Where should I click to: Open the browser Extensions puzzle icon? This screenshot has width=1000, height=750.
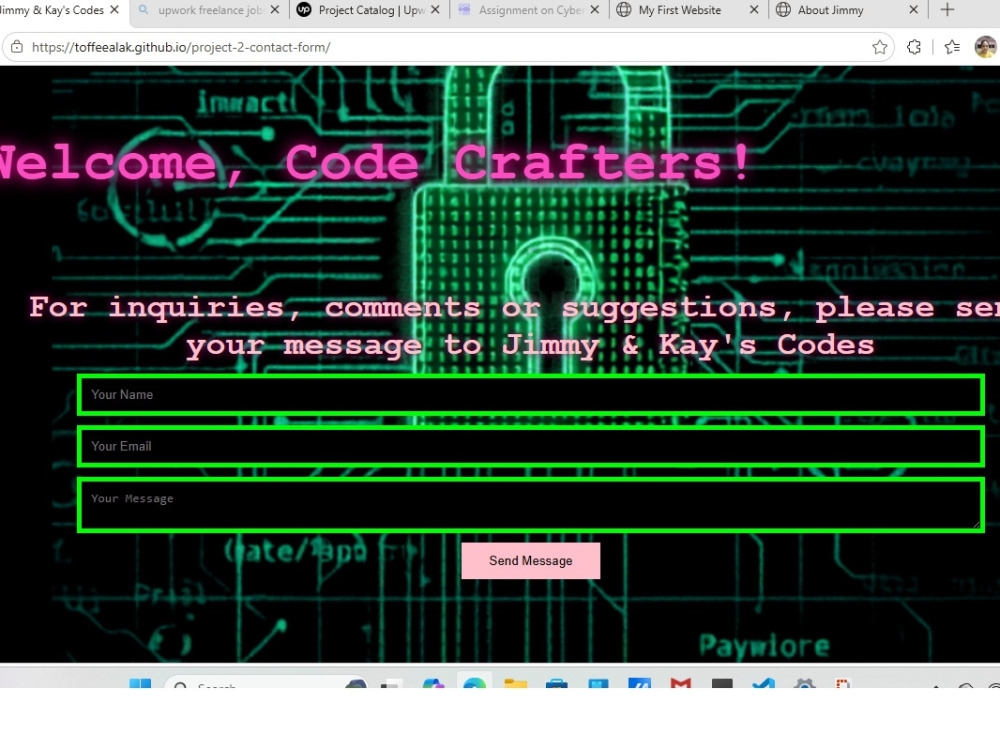913,47
